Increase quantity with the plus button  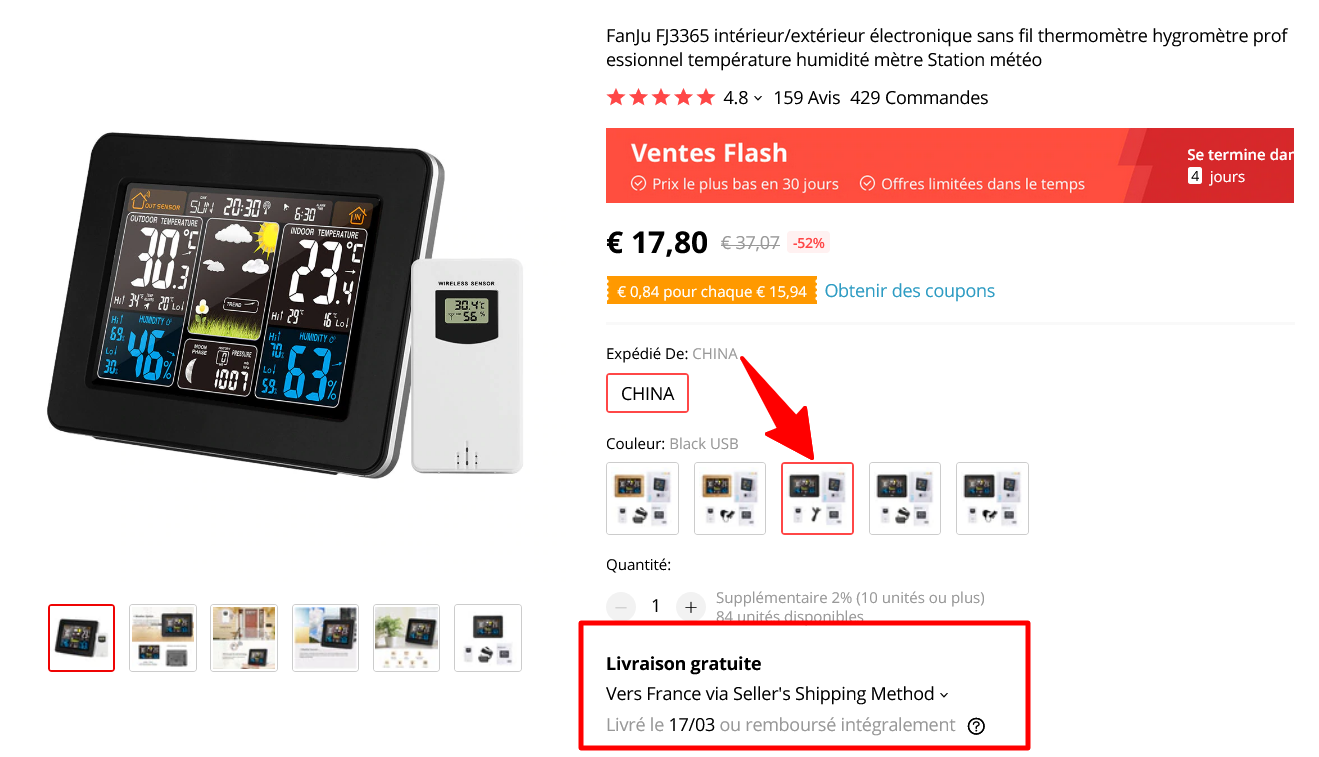coord(690,606)
